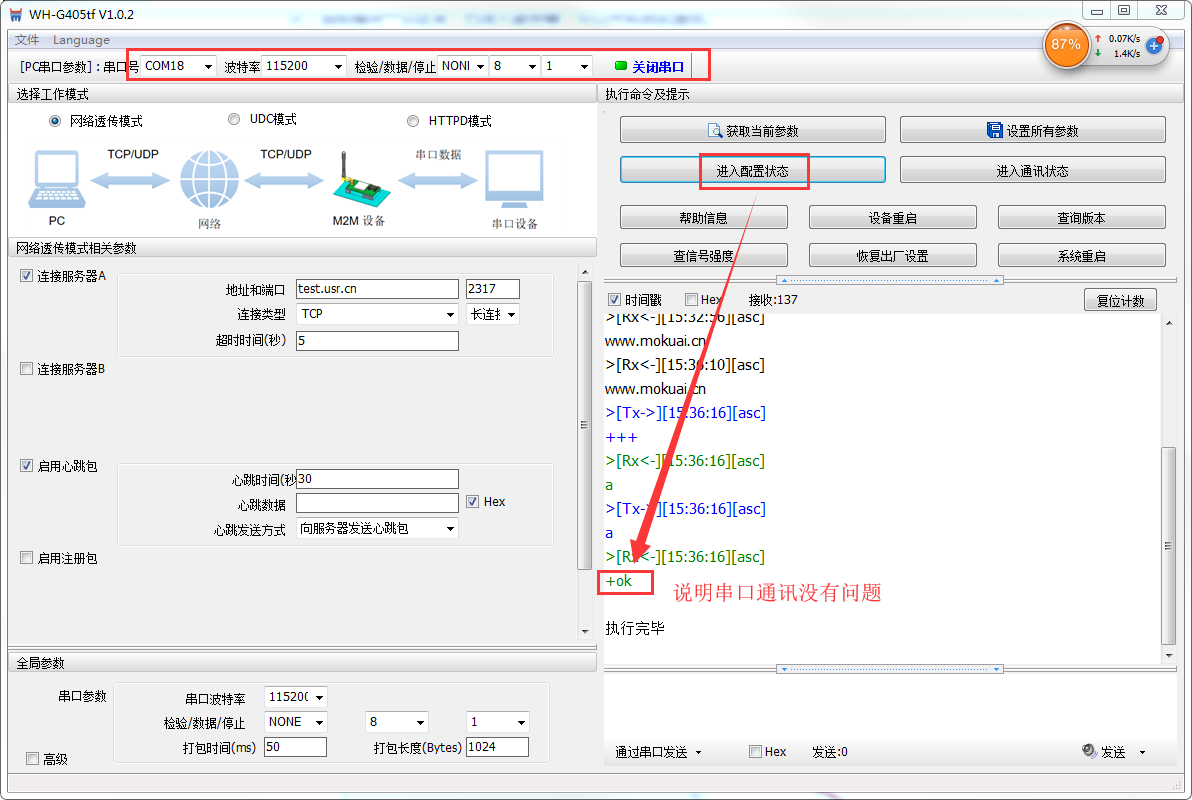
Task: Open the Language menu
Action: (81, 40)
